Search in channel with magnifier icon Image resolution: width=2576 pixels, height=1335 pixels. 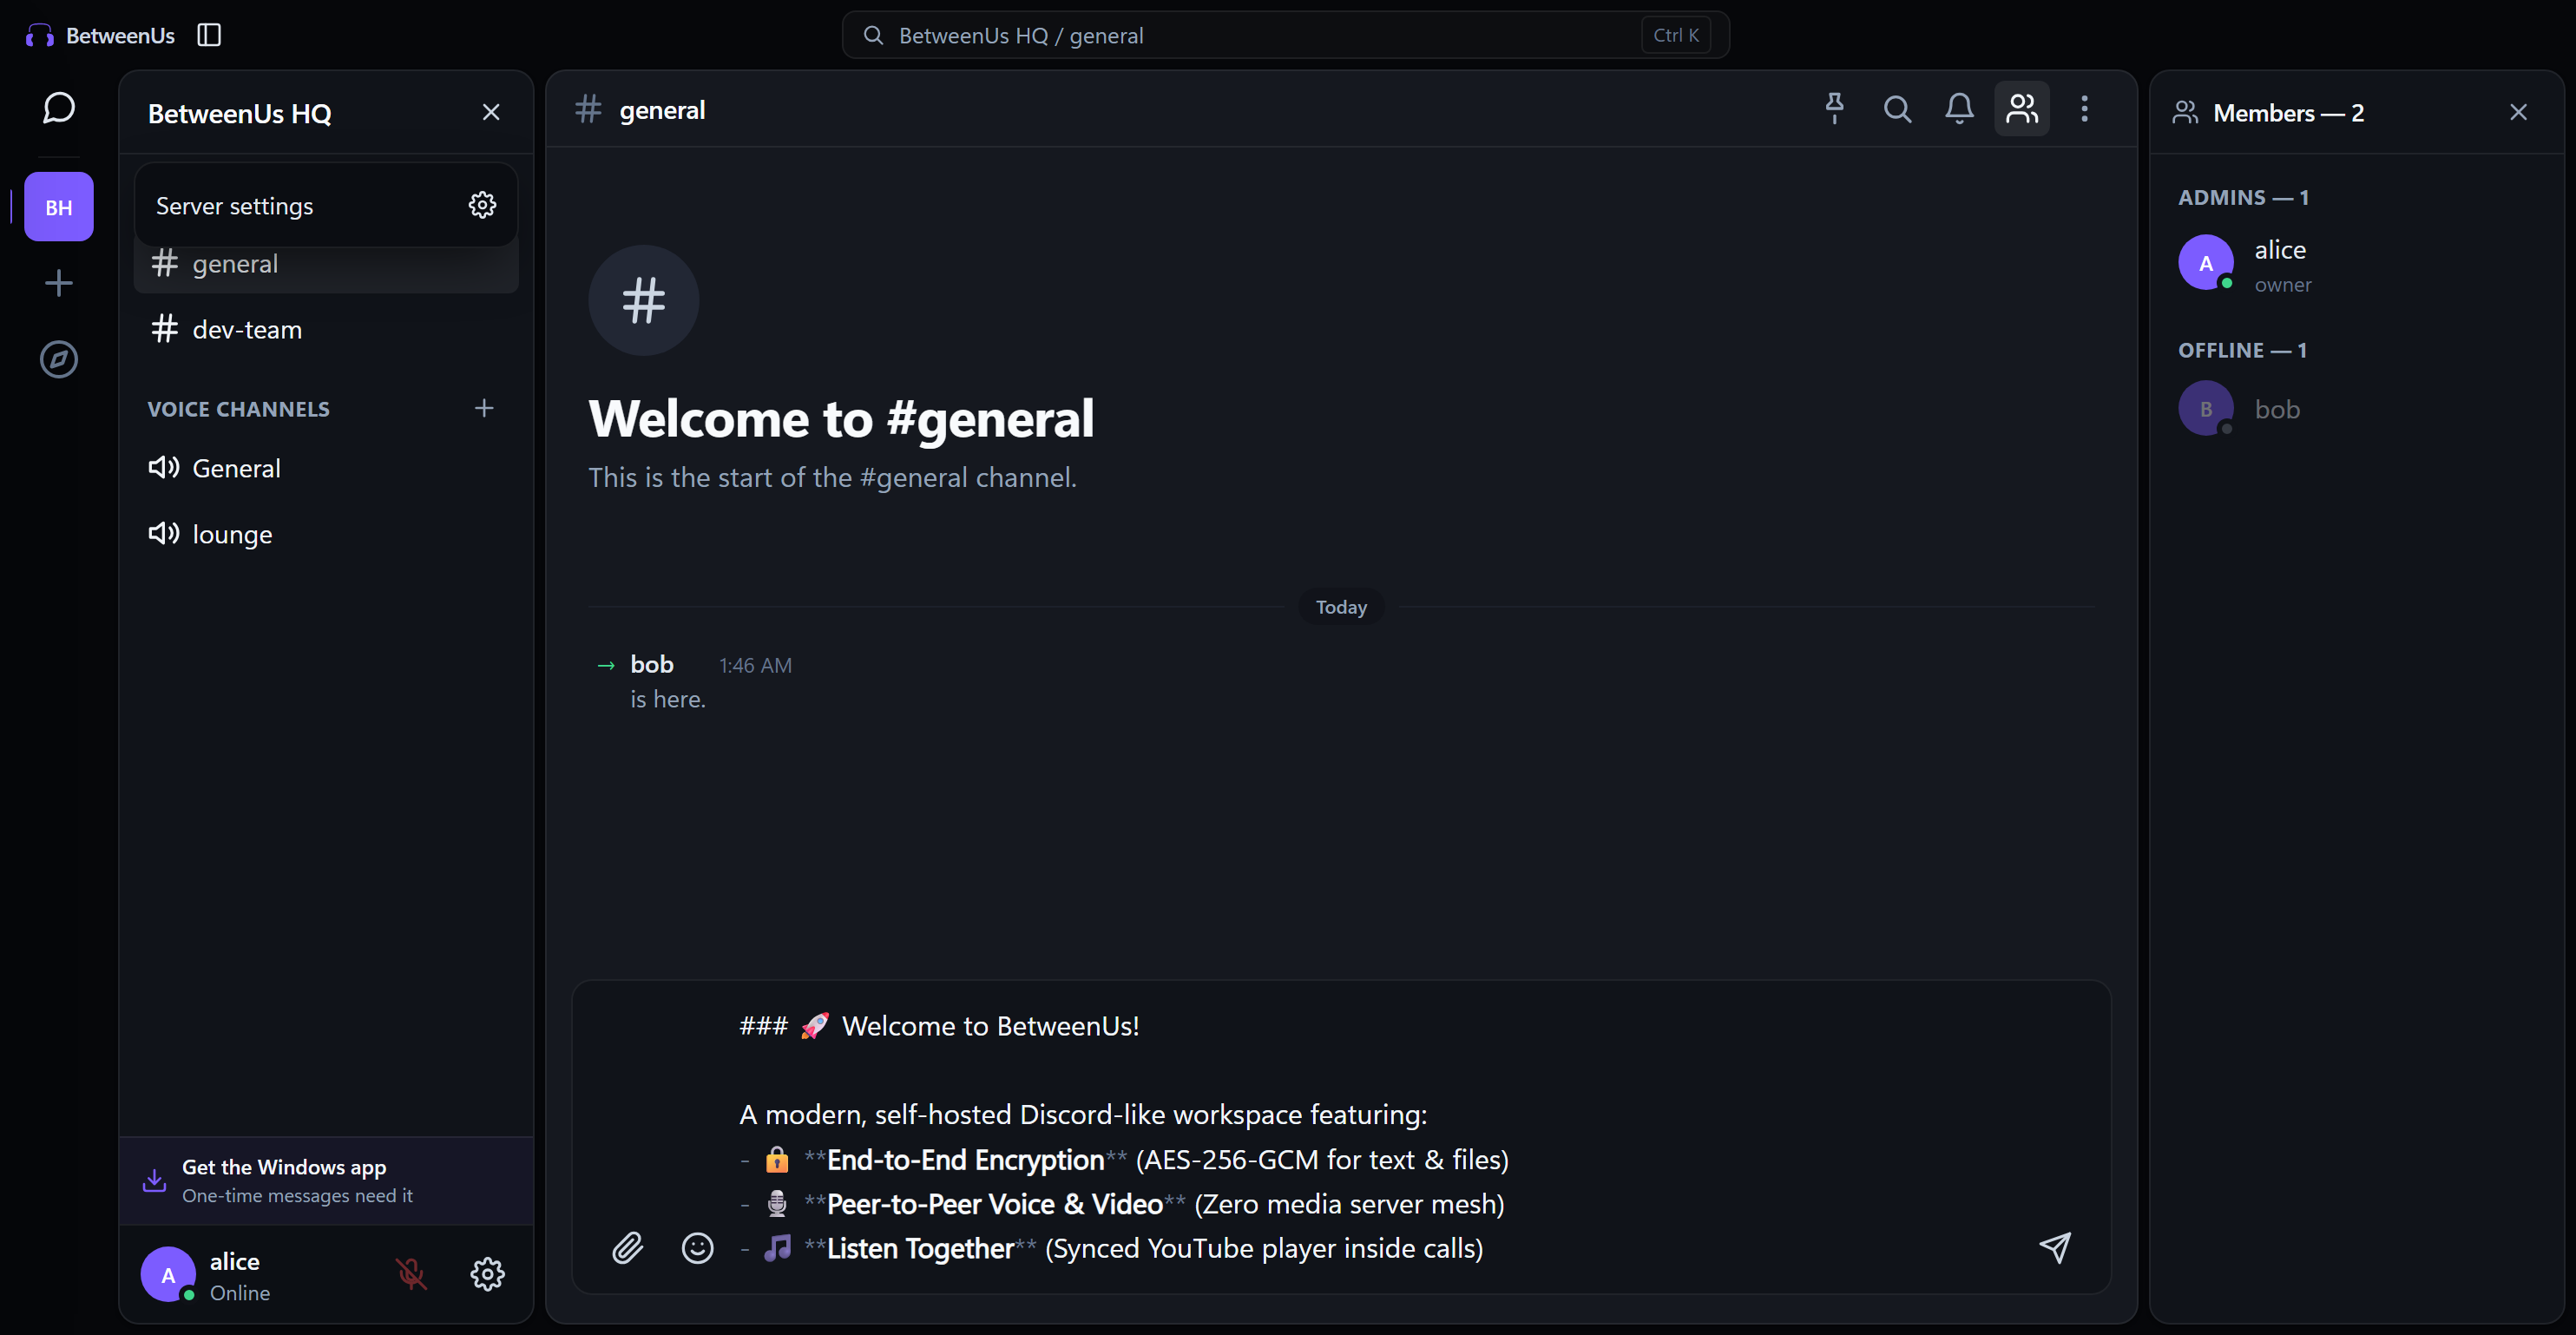click(1898, 108)
